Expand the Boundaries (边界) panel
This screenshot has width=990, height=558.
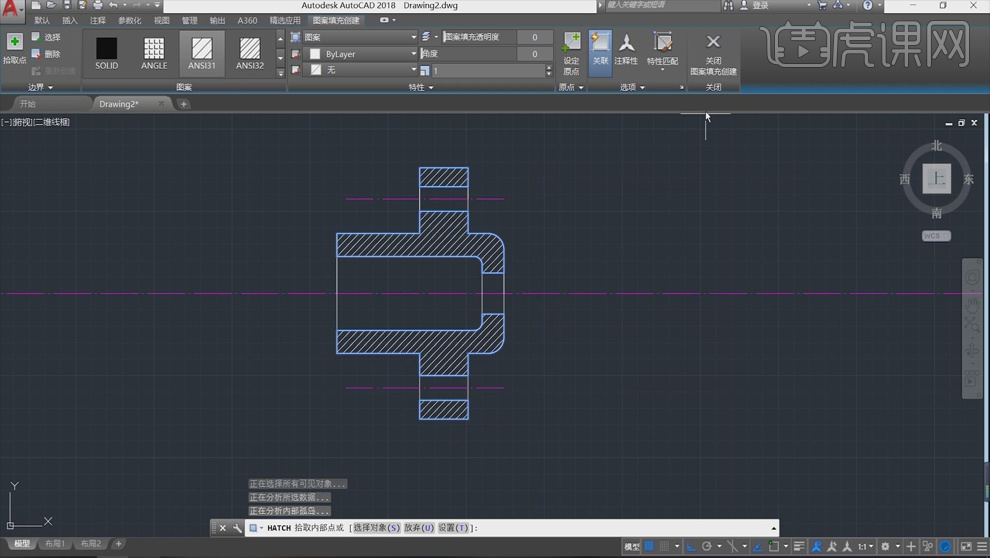[40, 87]
